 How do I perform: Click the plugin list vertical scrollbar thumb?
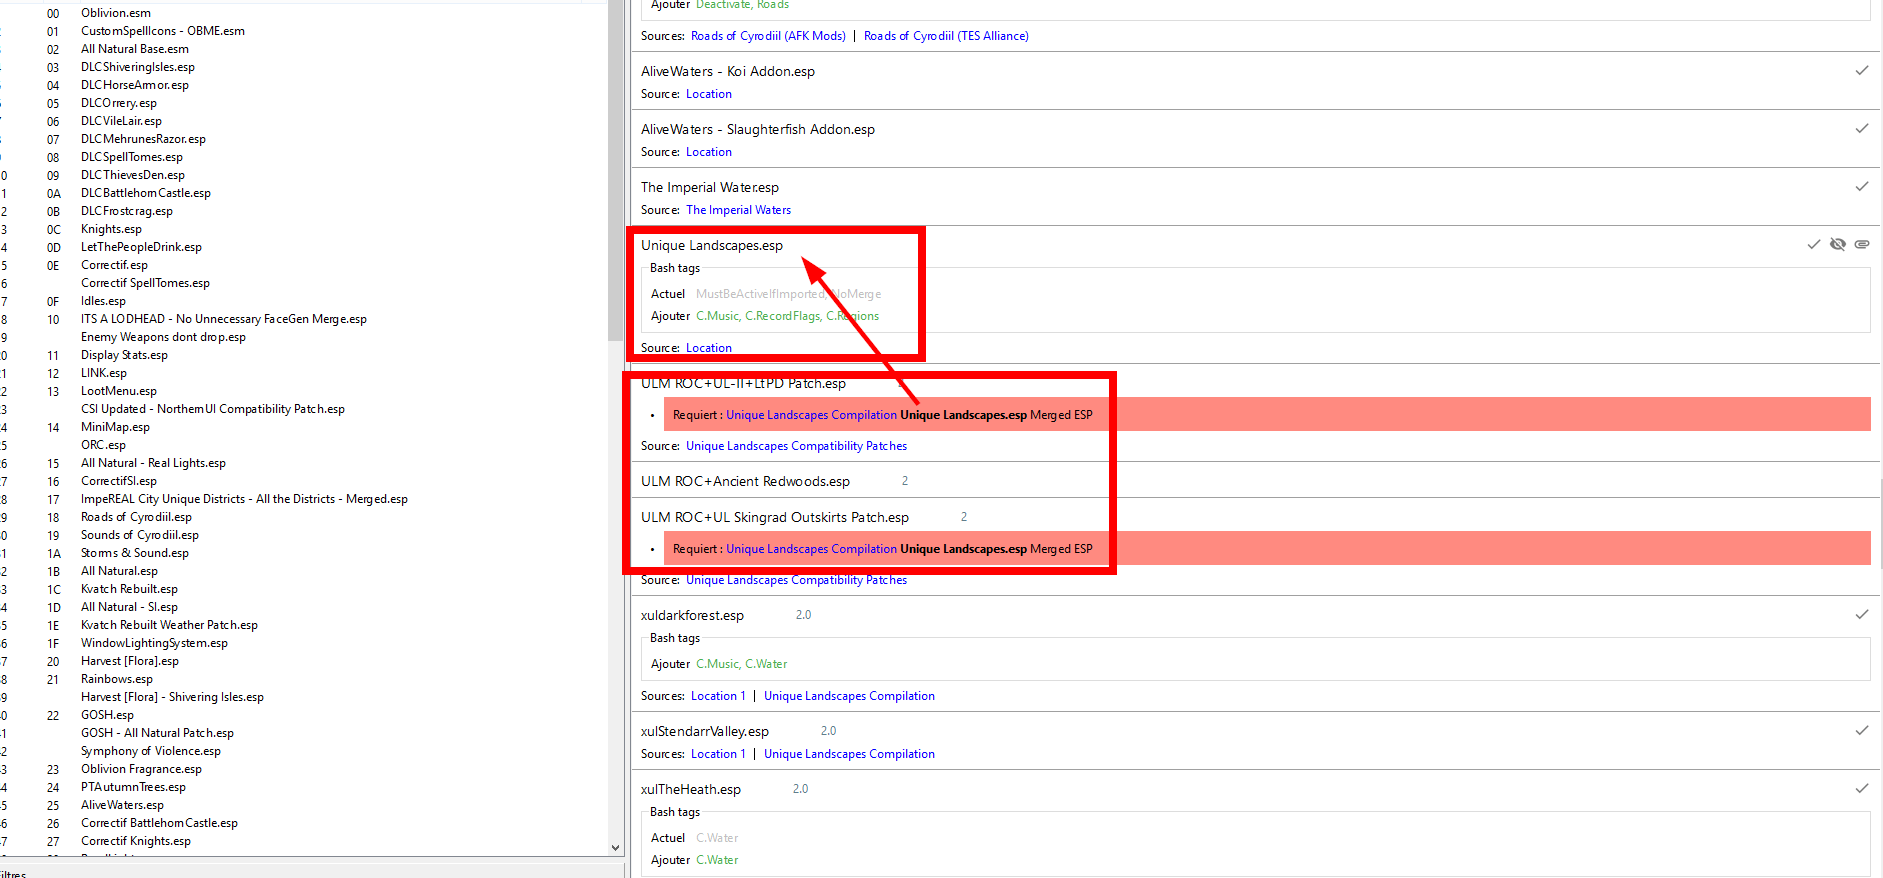tap(615, 170)
